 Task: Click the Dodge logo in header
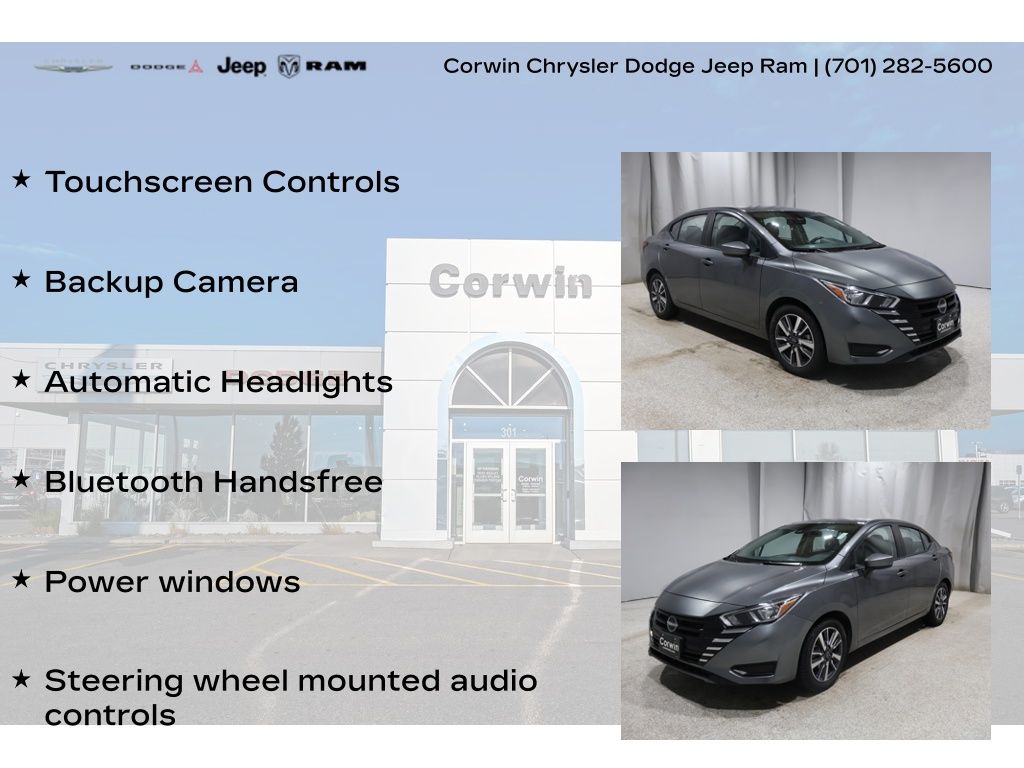[166, 67]
